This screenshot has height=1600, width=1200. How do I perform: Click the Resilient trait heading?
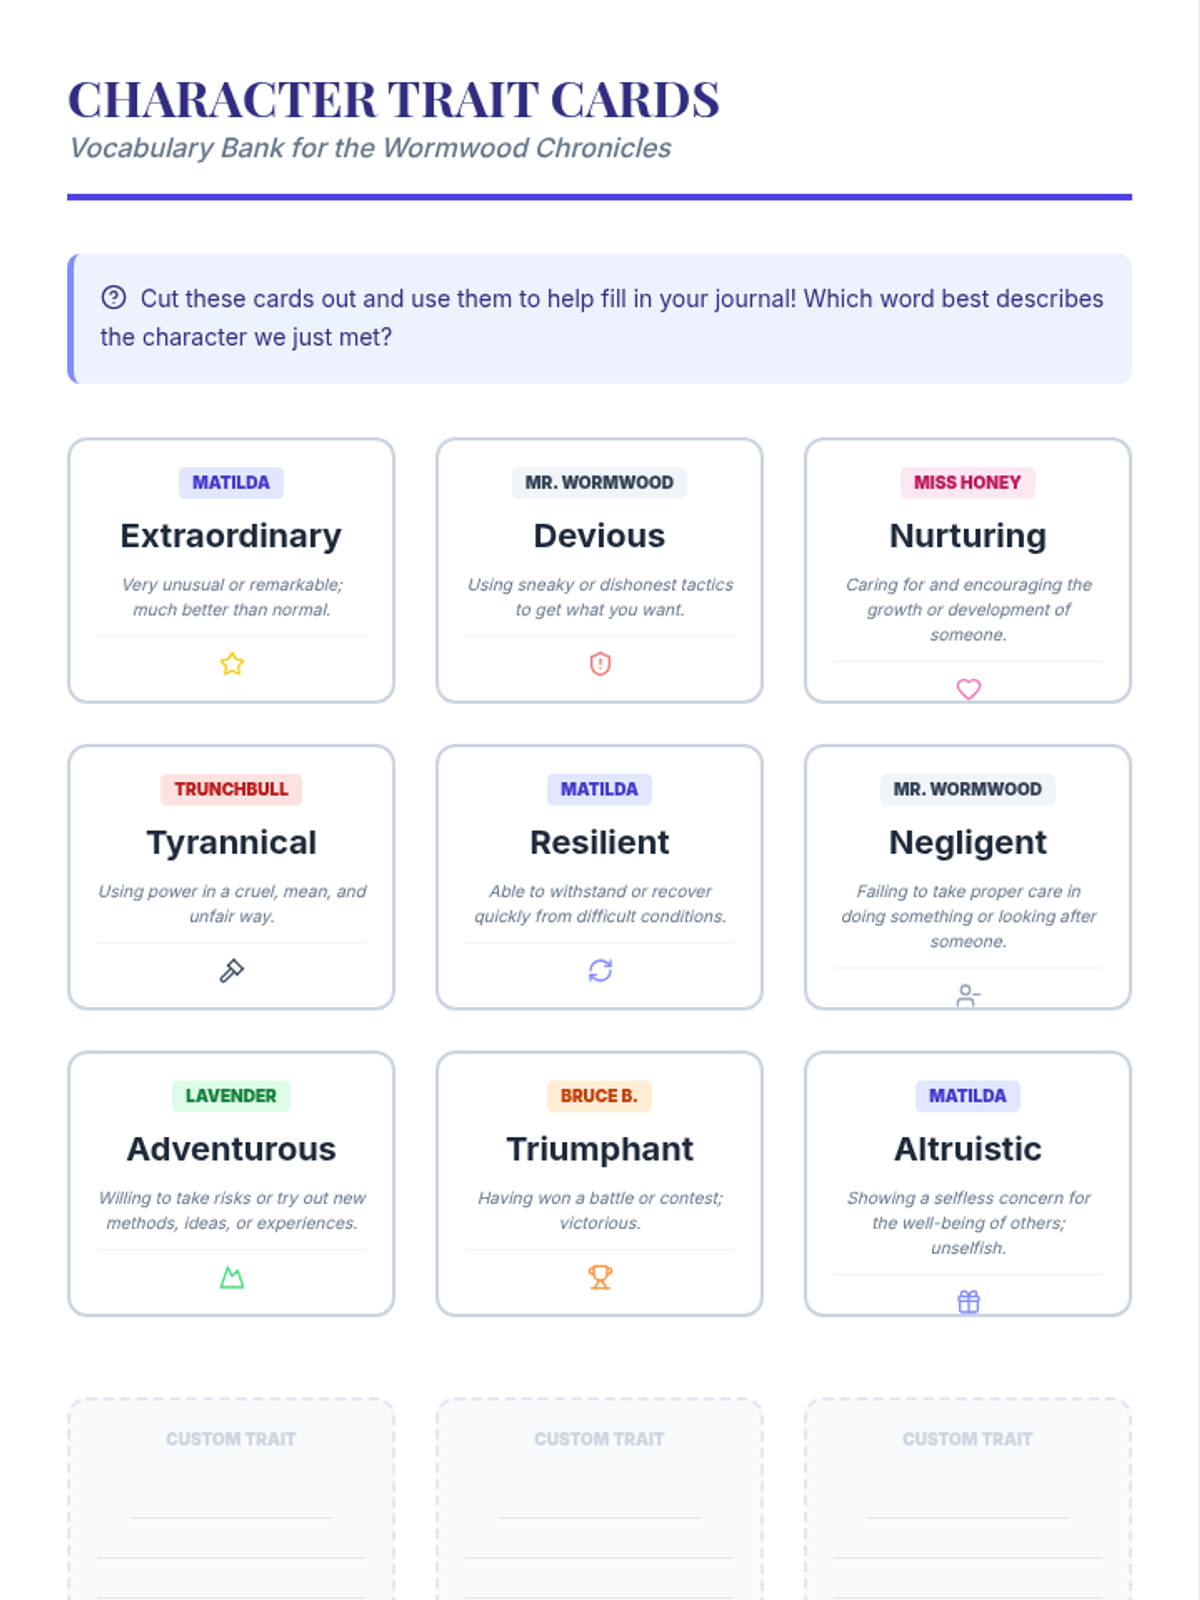coord(599,843)
